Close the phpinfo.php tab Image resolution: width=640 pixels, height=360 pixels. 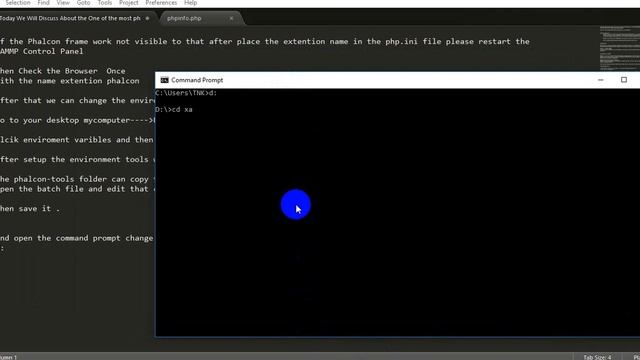[231, 18]
